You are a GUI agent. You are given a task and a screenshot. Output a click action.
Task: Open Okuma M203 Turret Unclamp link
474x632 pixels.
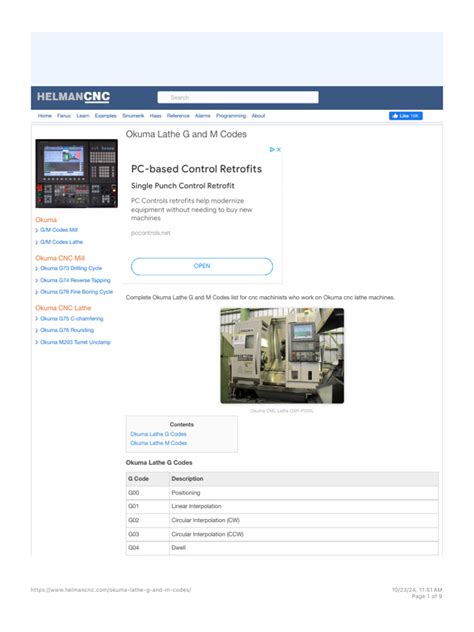[75, 342]
